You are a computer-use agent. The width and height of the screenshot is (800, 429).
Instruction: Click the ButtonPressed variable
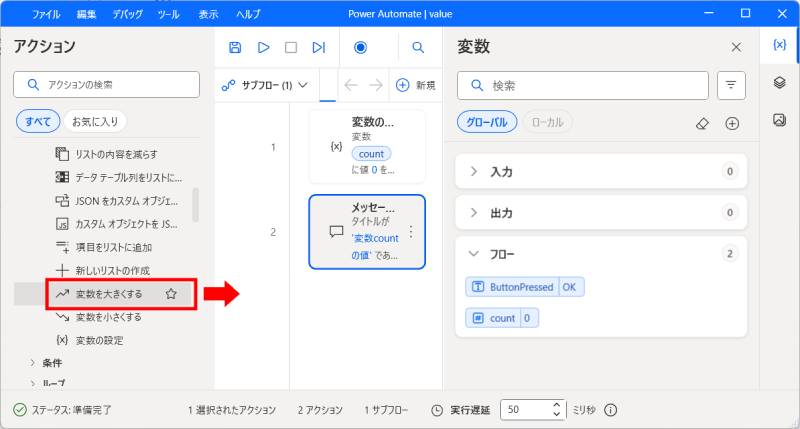point(524,287)
